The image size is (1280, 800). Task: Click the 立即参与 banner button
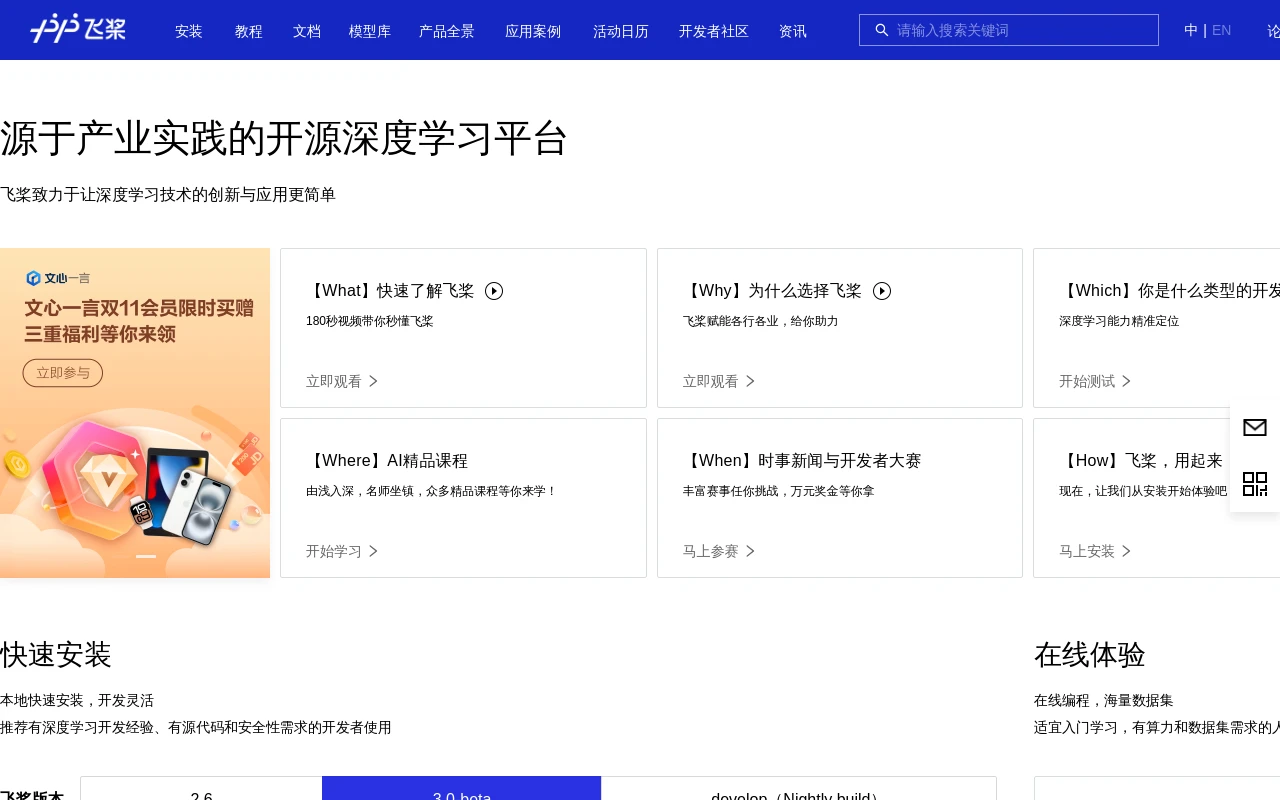pyautogui.click(x=63, y=373)
